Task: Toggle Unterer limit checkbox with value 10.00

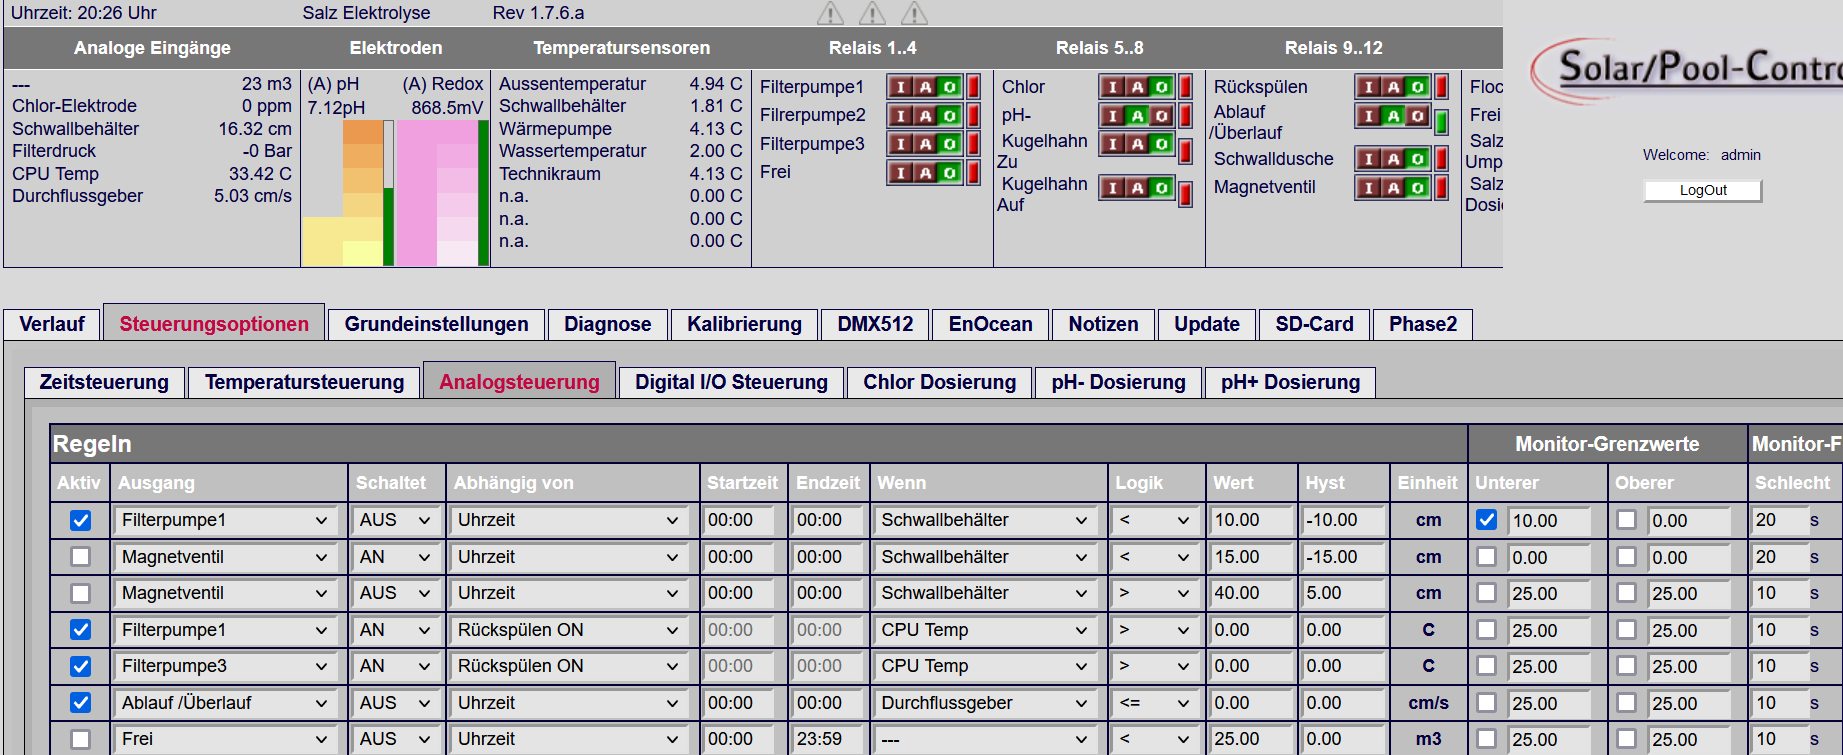Action: (x=1487, y=520)
